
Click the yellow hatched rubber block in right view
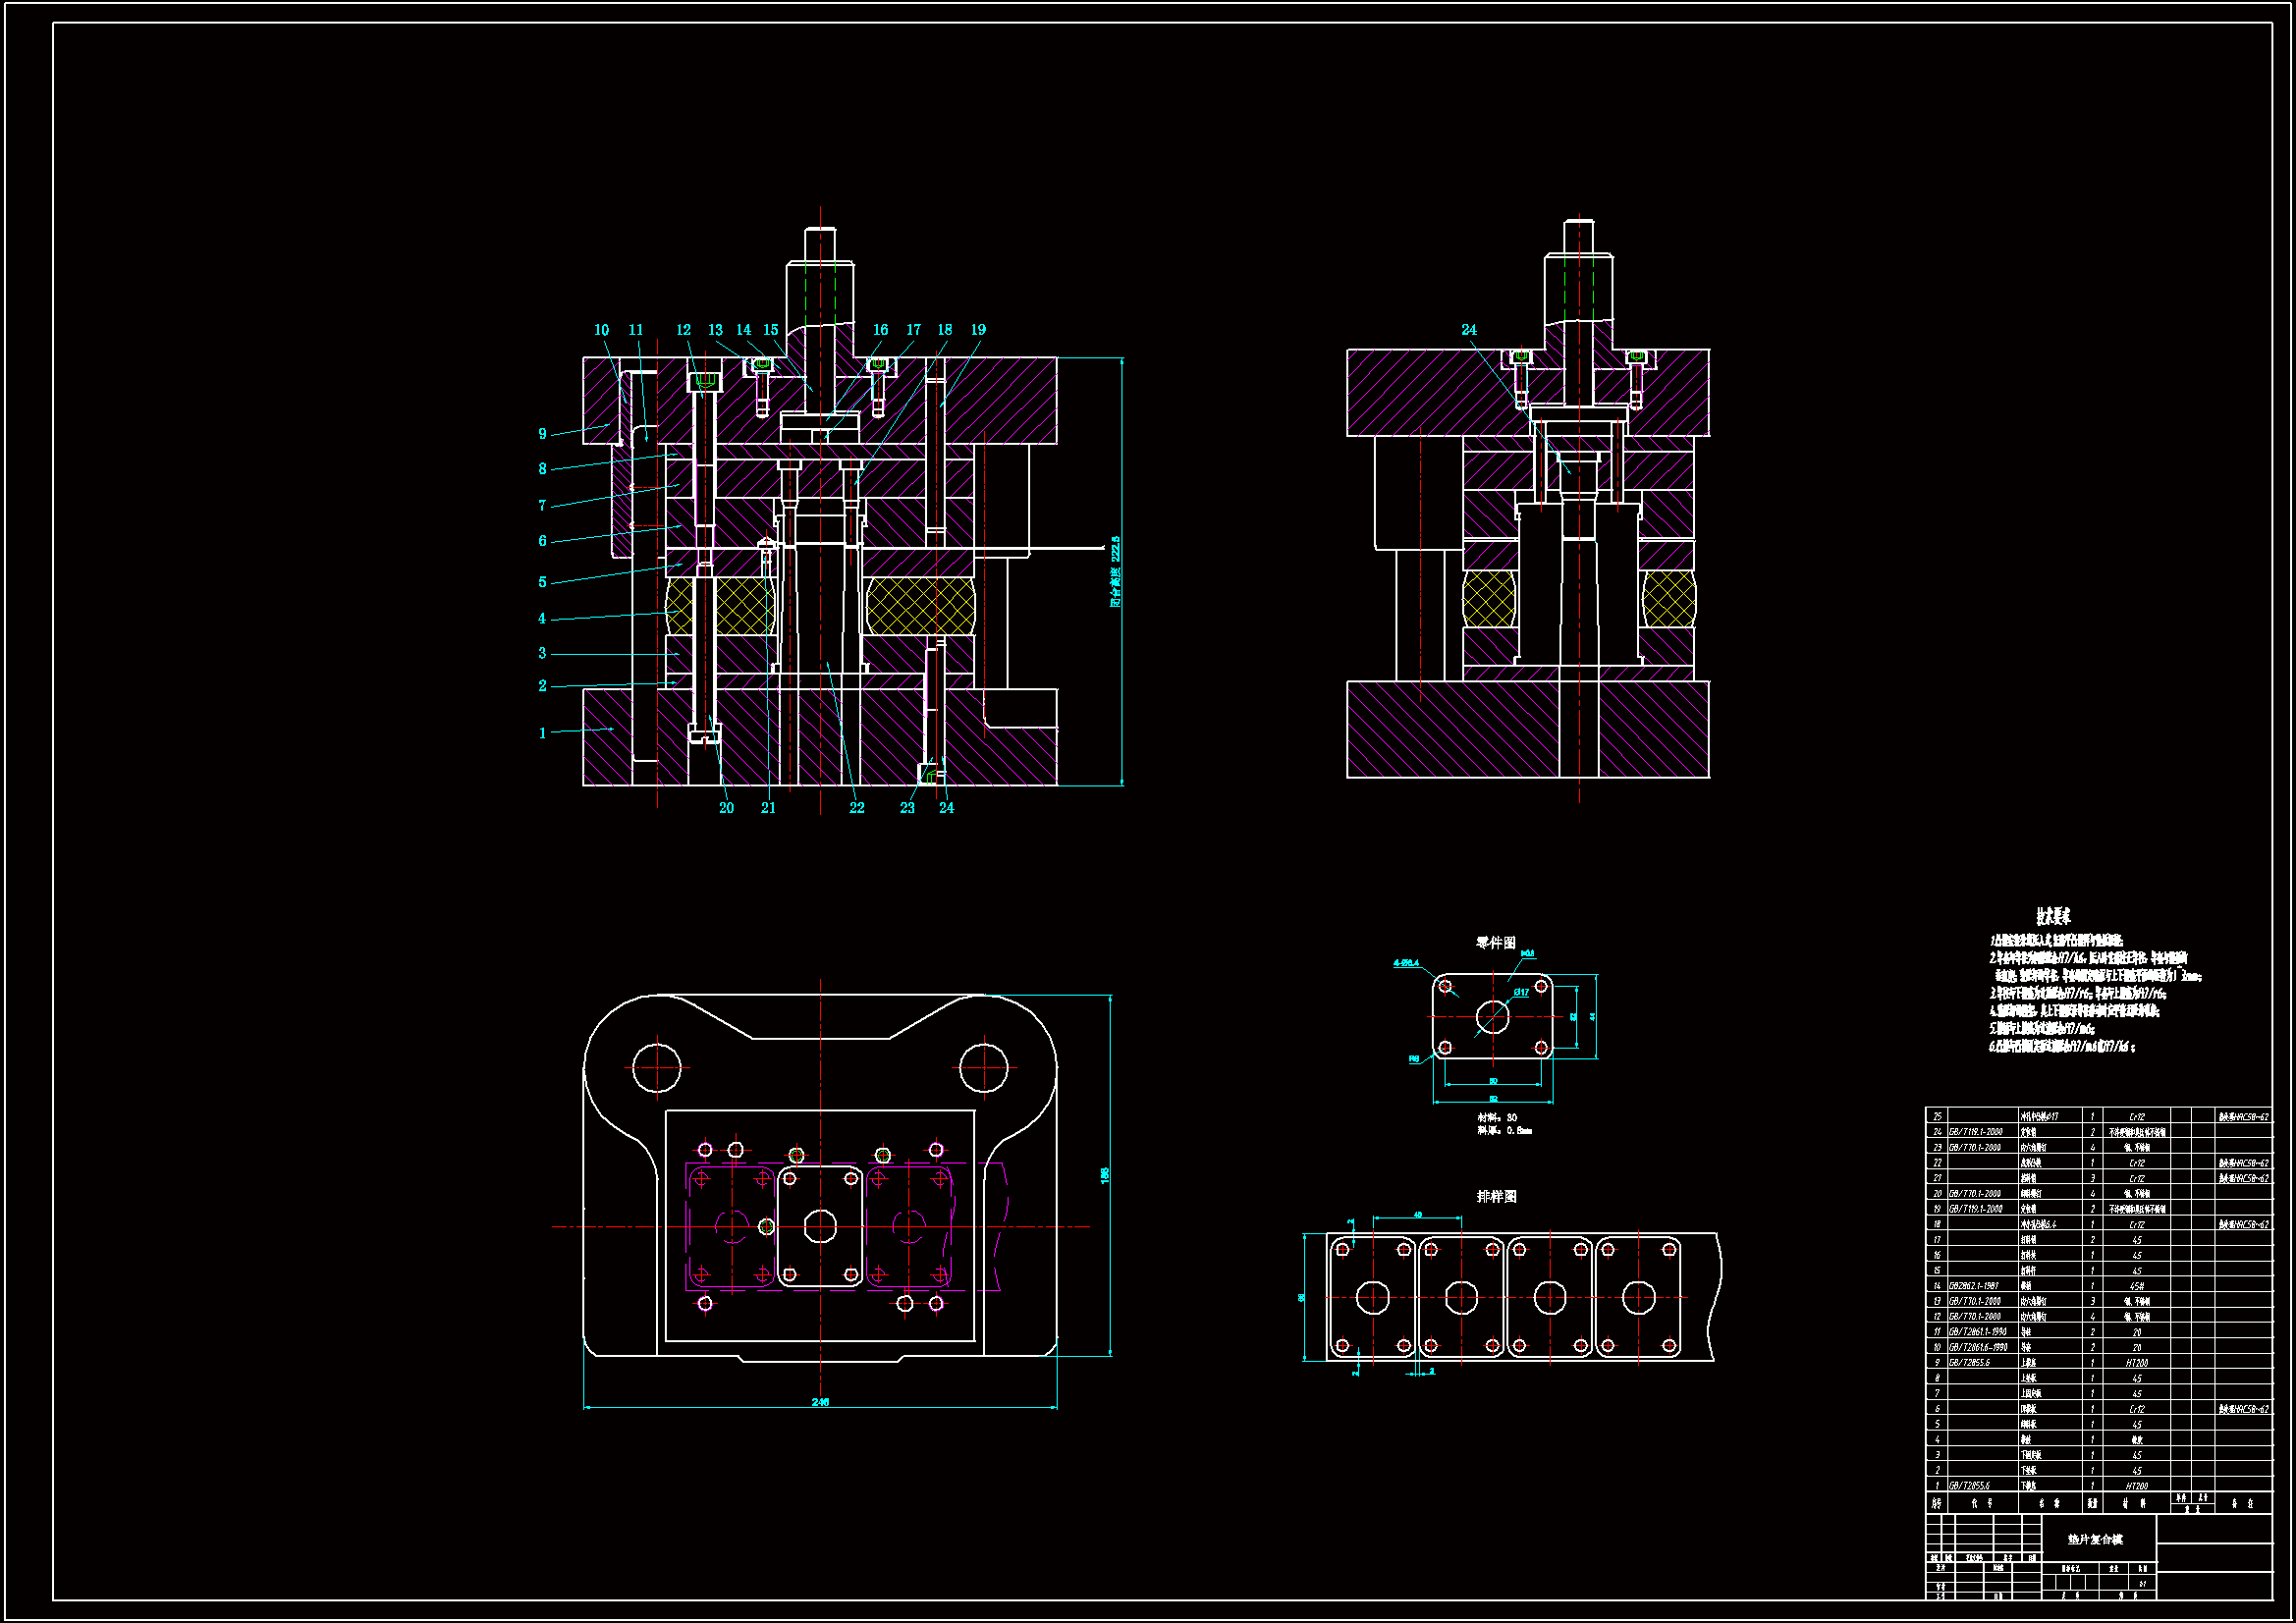[1488, 600]
